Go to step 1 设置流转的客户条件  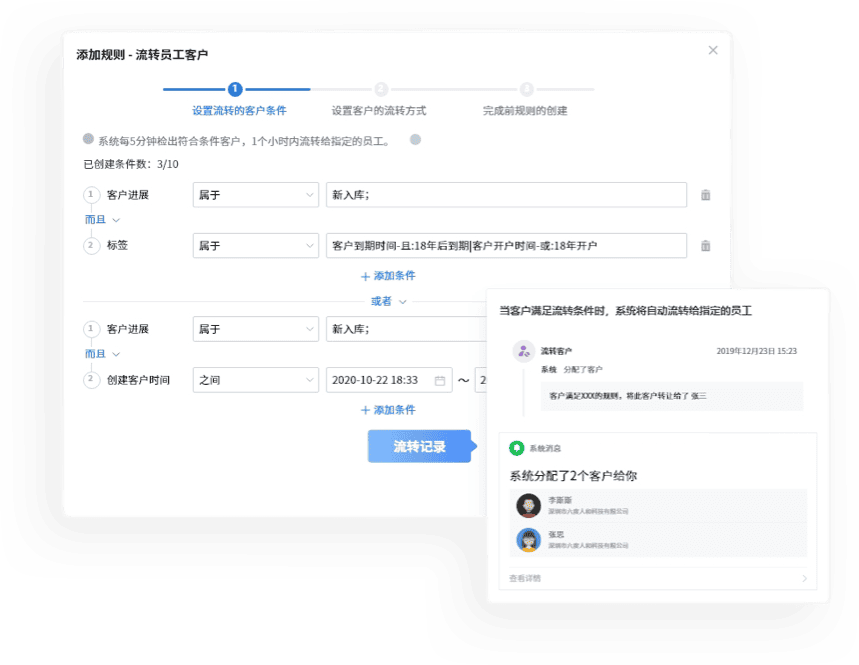235,90
